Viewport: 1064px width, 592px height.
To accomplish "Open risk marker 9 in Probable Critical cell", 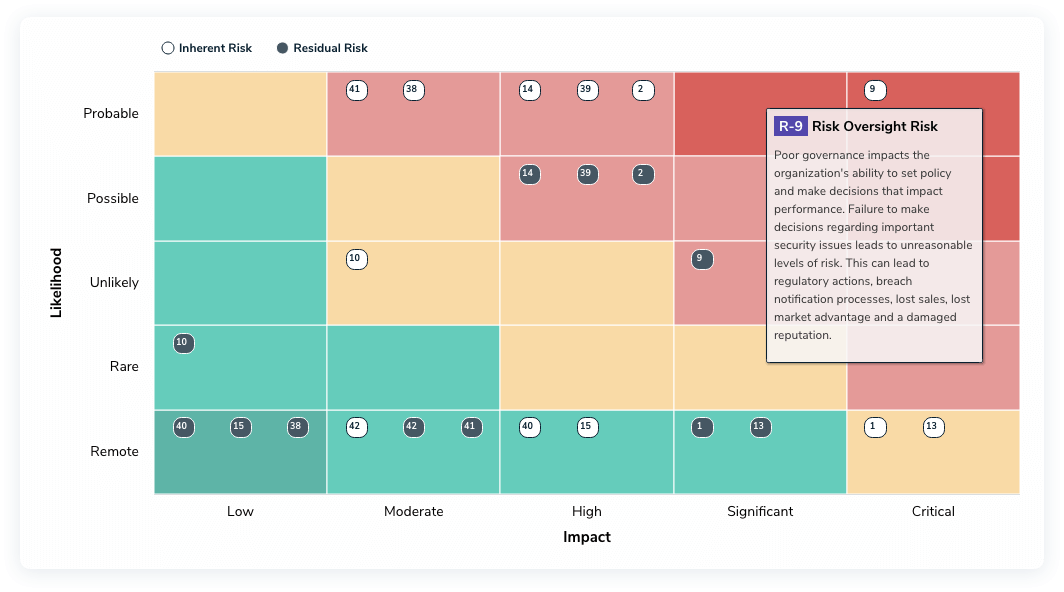I will point(874,89).
